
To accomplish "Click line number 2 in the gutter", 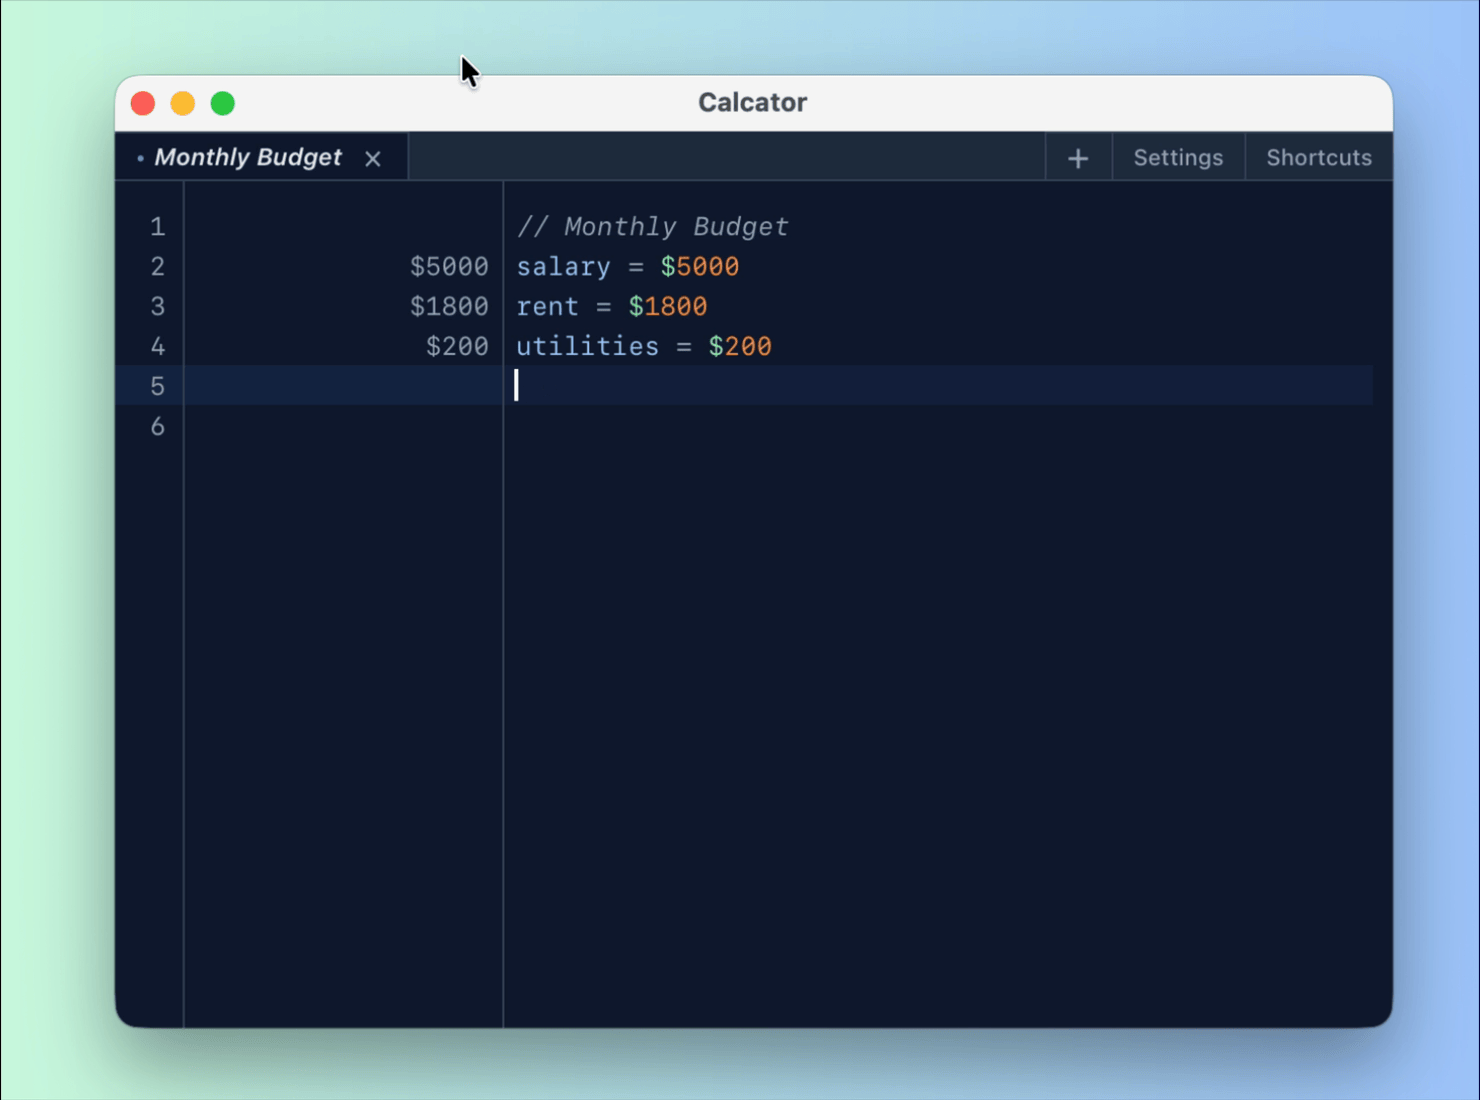I will point(157,266).
